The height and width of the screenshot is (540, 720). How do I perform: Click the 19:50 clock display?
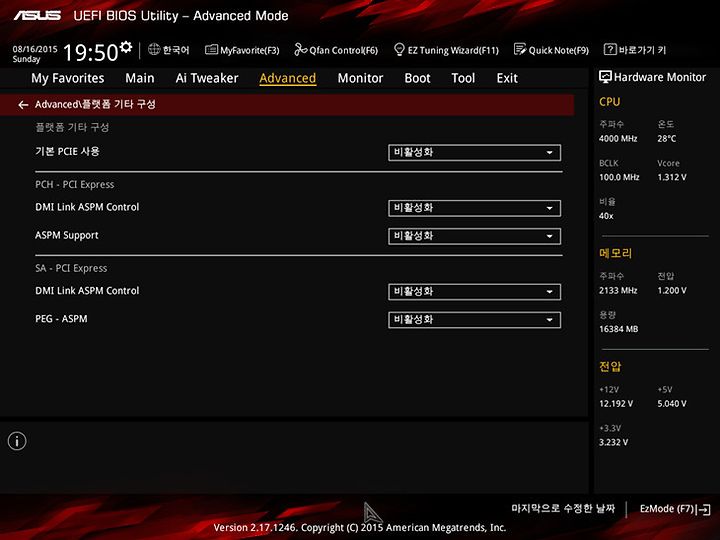tap(90, 52)
